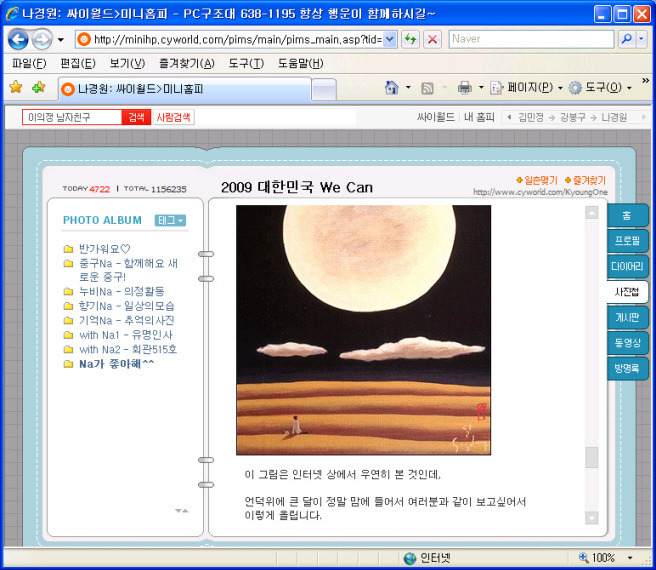Viewport: 656px width, 570px height.
Task: Switch to the 다이어리 side tab
Action: pyautogui.click(x=627, y=267)
